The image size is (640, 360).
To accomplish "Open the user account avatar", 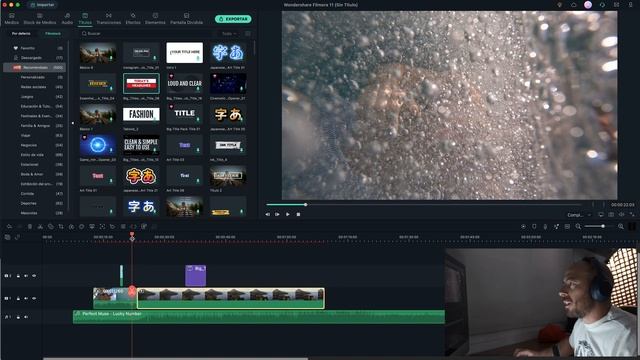I will 588,5.
